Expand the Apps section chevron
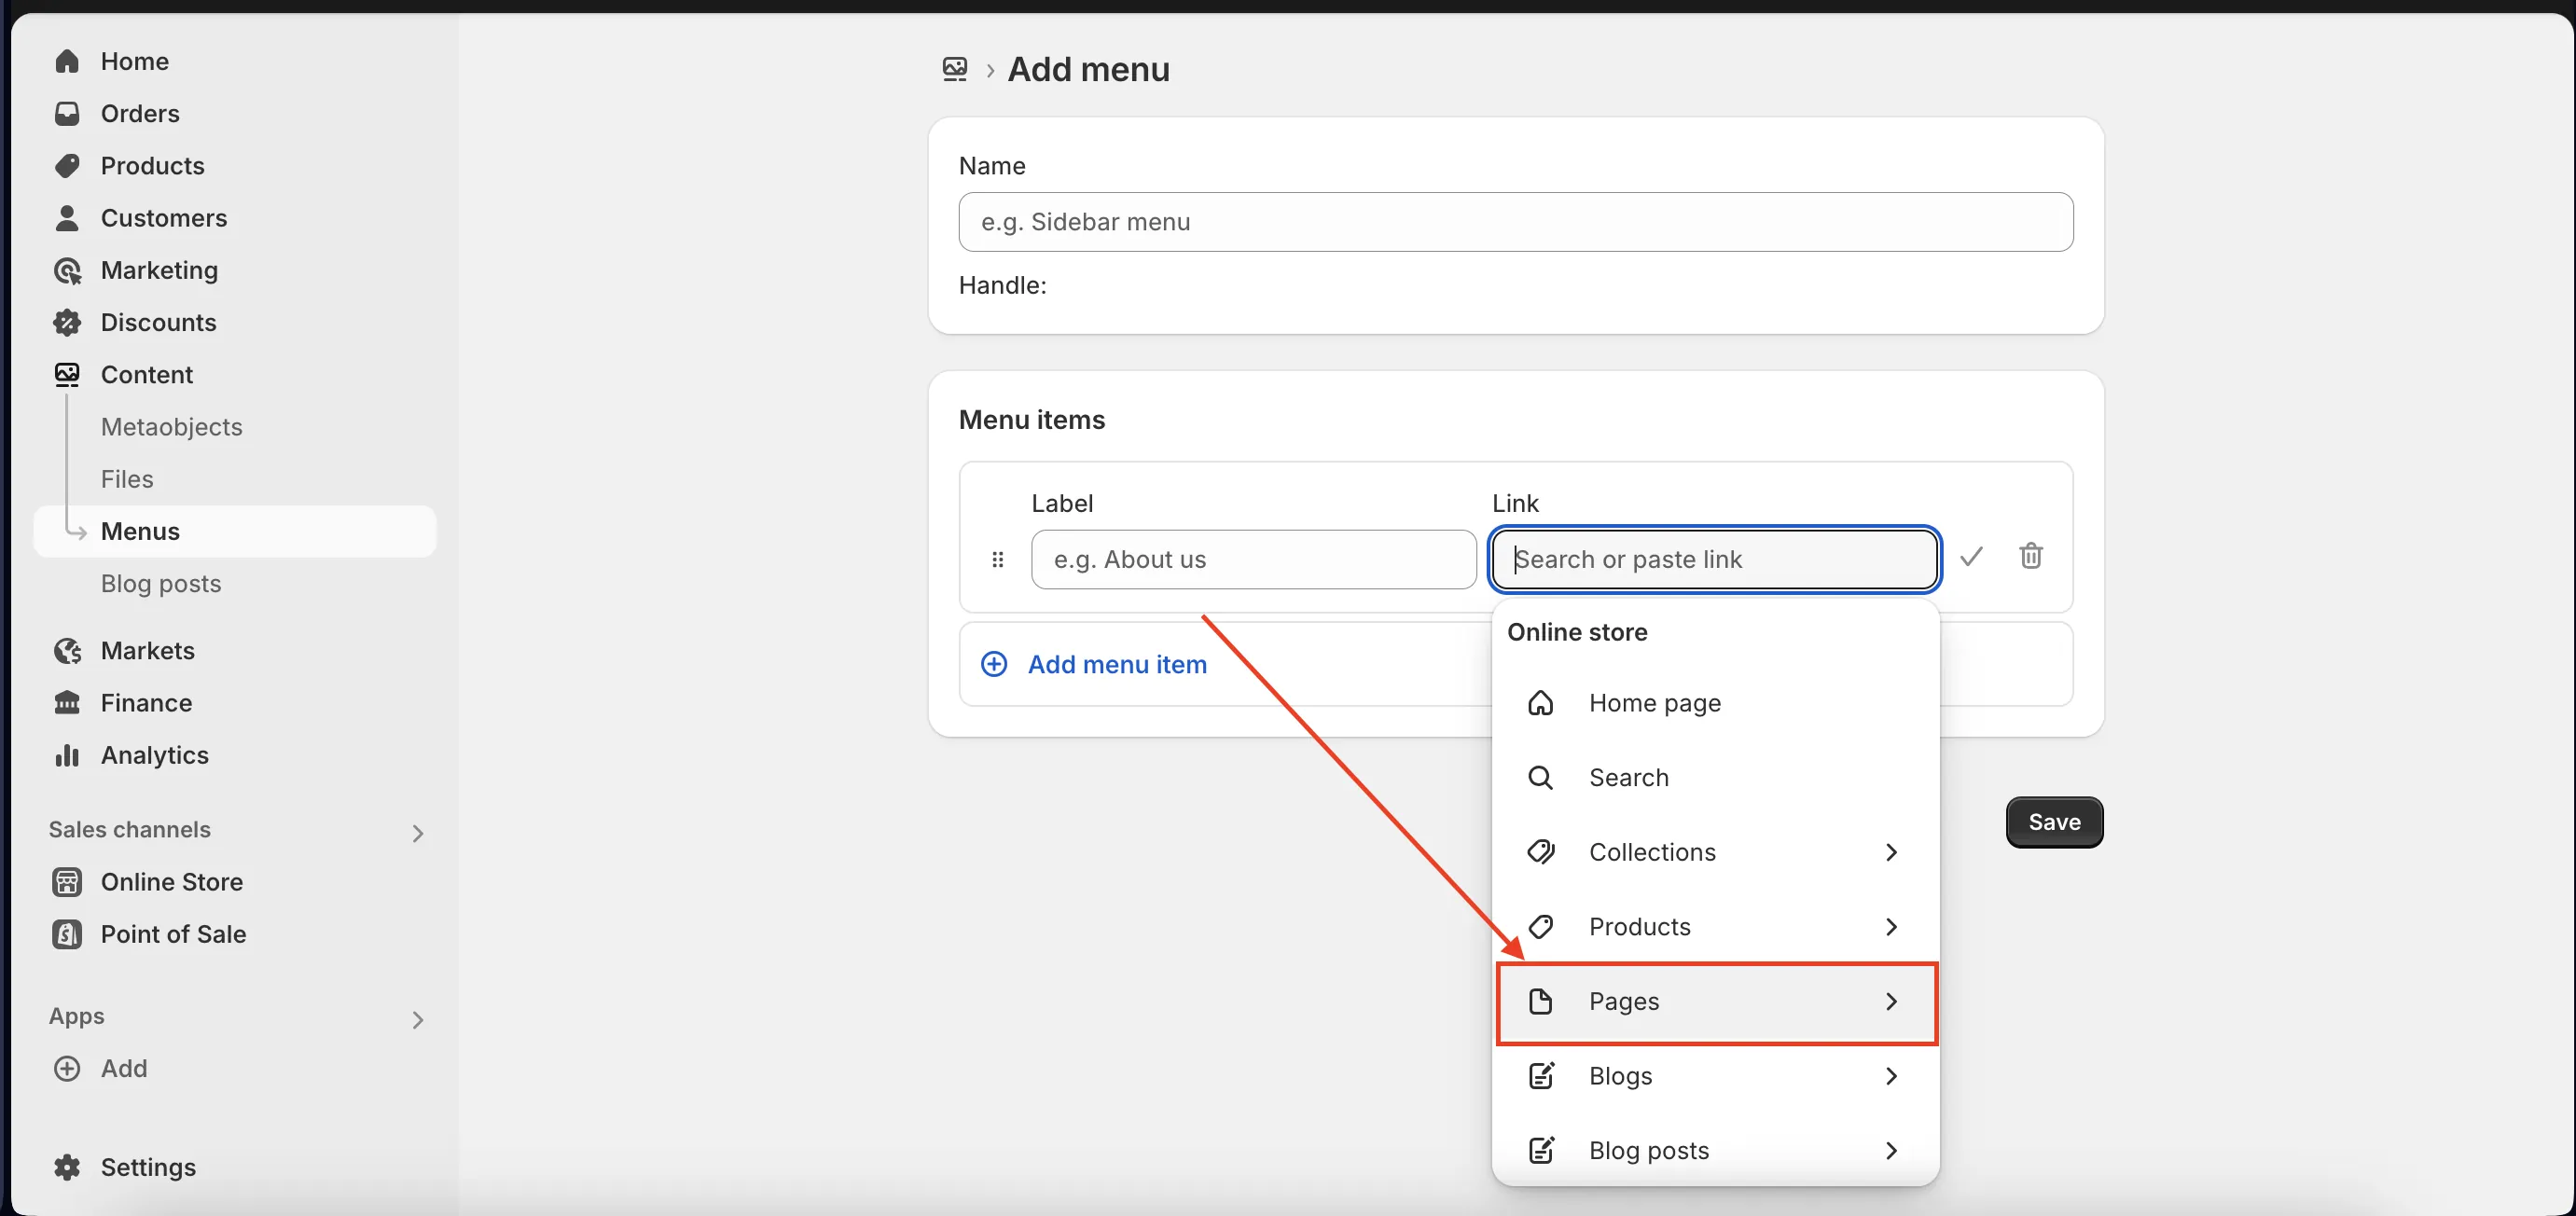The width and height of the screenshot is (2576, 1216). coord(418,1019)
